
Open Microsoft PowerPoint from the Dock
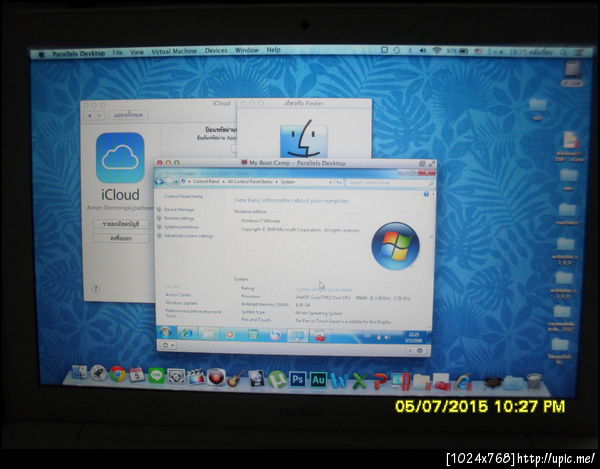click(380, 382)
